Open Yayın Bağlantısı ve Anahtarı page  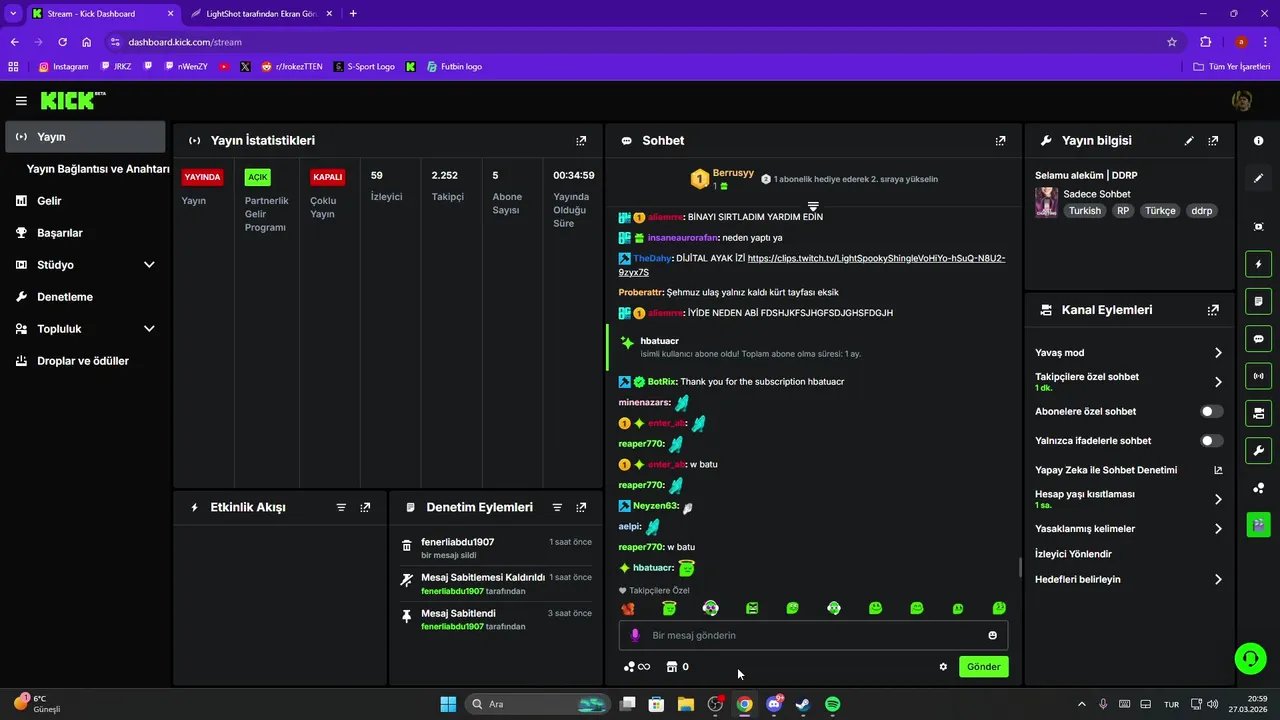point(98,169)
